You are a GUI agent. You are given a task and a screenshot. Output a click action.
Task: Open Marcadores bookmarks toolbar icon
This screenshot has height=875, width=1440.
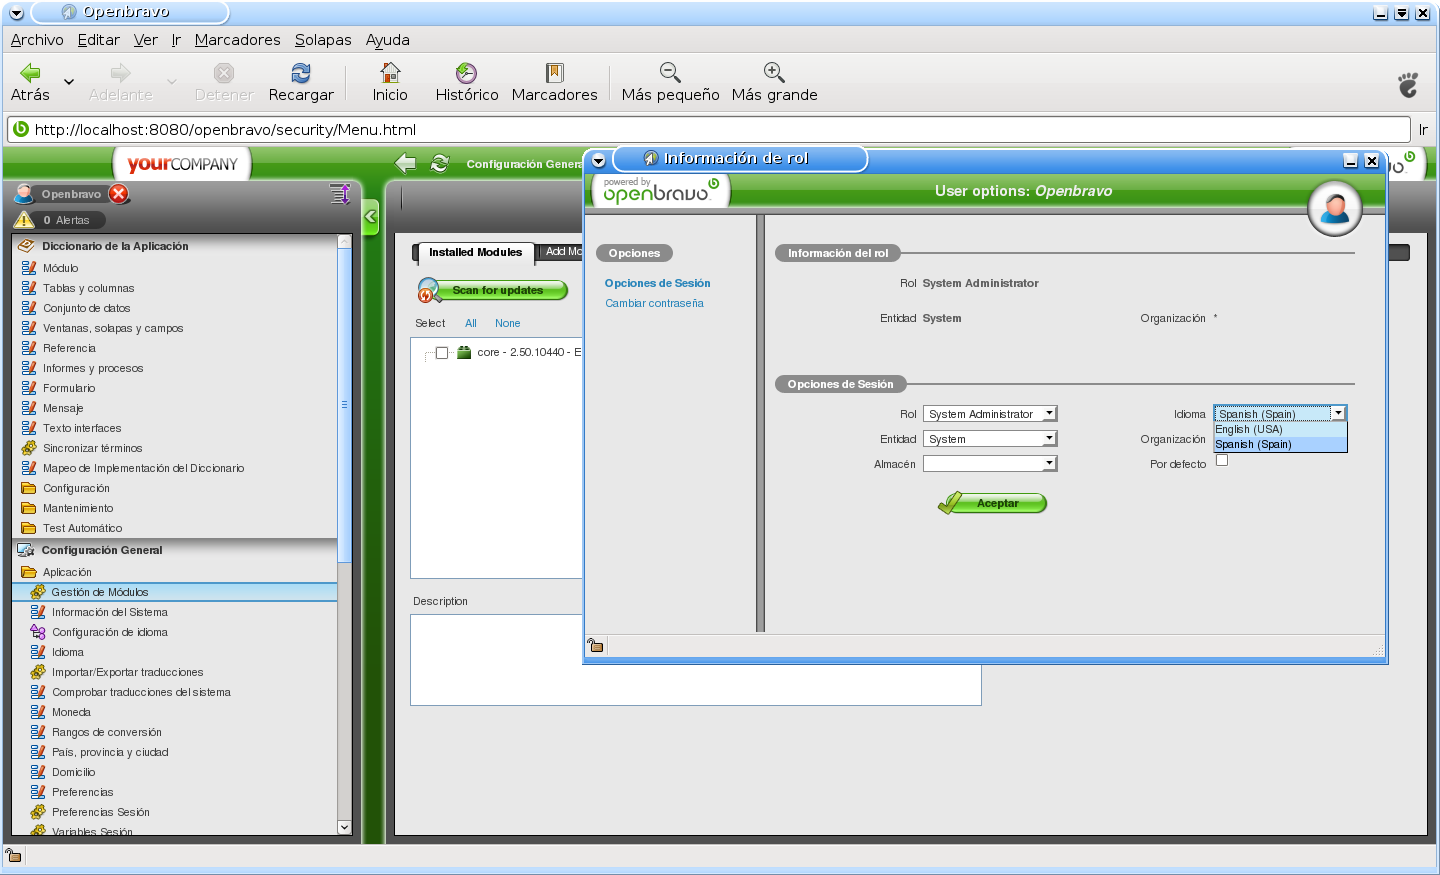[554, 73]
